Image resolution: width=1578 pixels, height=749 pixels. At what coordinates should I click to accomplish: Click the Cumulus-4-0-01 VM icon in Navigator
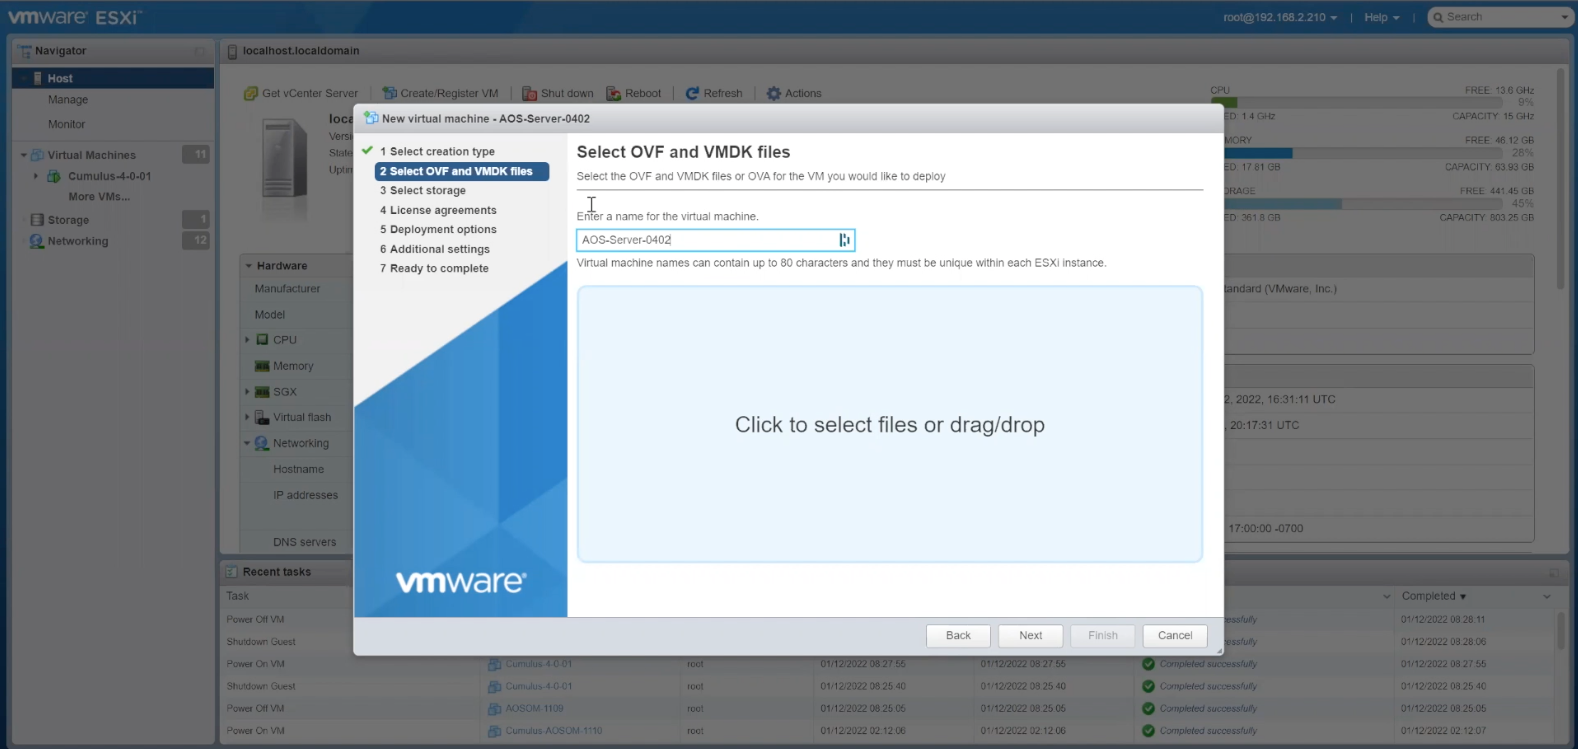click(x=54, y=176)
